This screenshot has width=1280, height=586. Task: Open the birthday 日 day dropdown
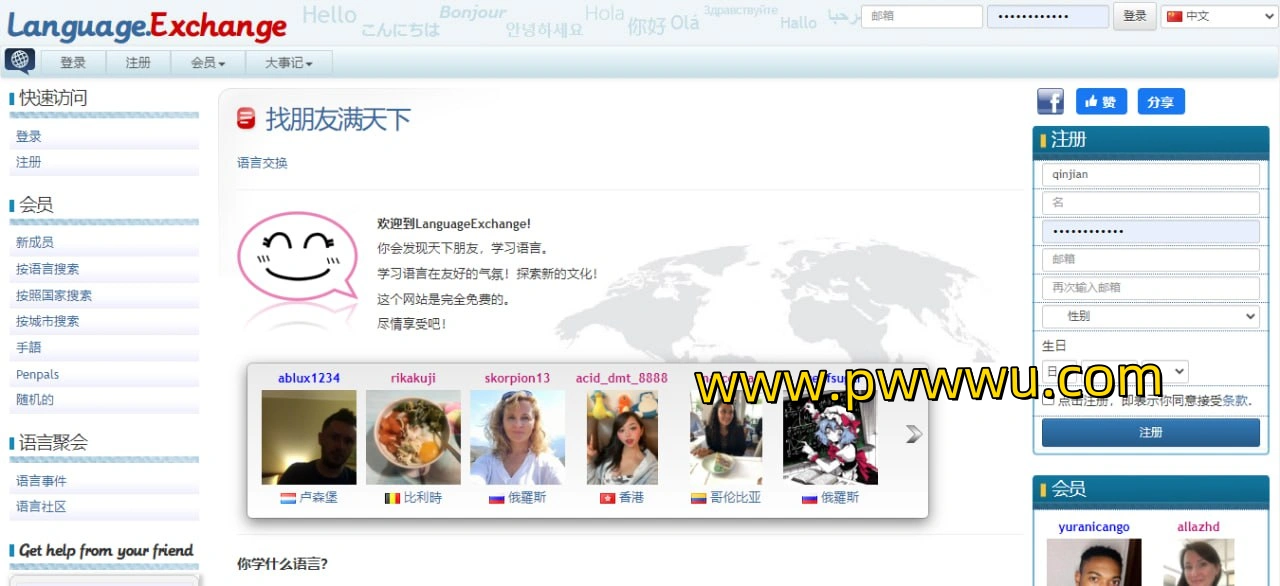1059,371
